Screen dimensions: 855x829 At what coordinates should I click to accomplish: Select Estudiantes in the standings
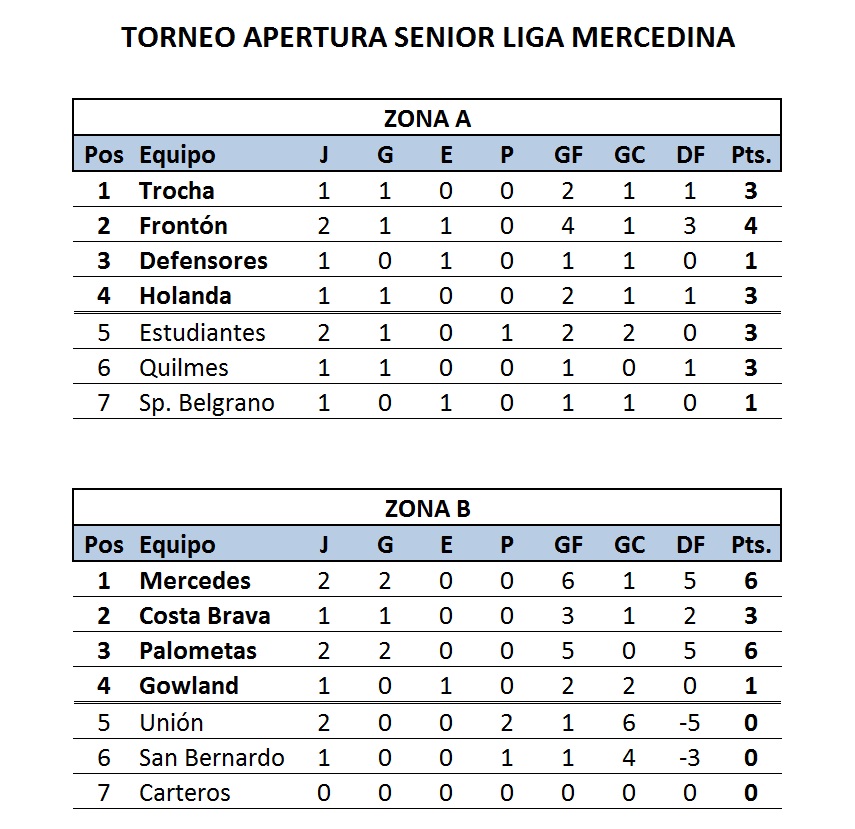[x=202, y=333]
